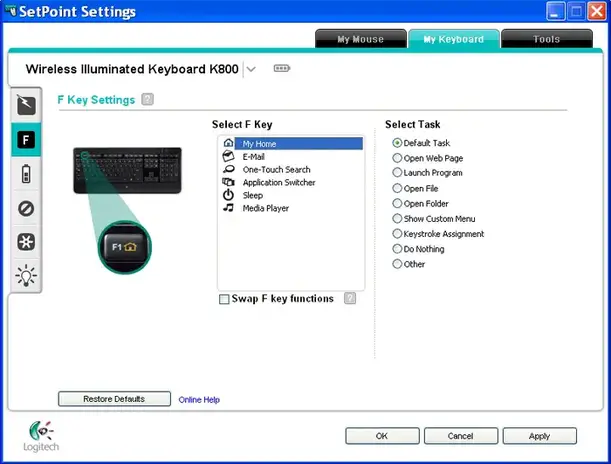This screenshot has height=464, width=611.
Task: Open the backlight lightbulb sidebar icon
Action: point(26,276)
